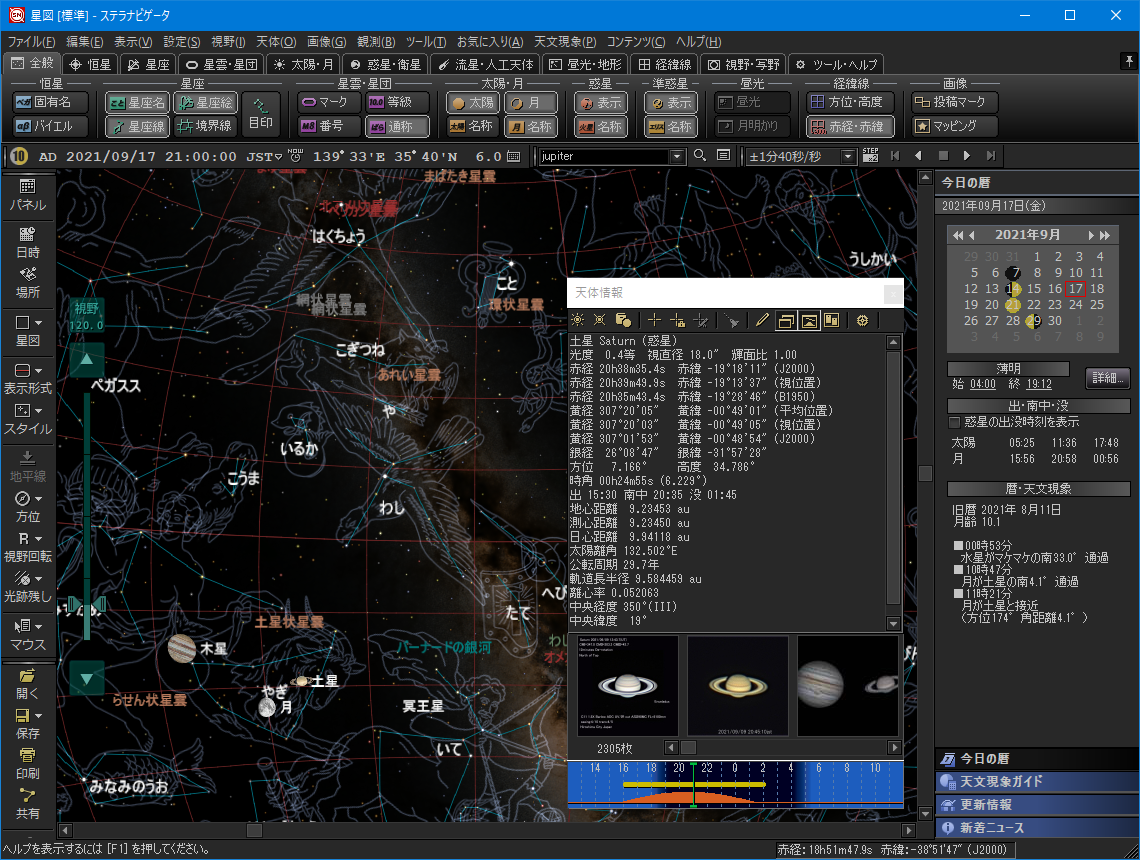The image size is (1140, 860).
Task: Toggle the 星座線 constellation lines button
Action: (137, 127)
